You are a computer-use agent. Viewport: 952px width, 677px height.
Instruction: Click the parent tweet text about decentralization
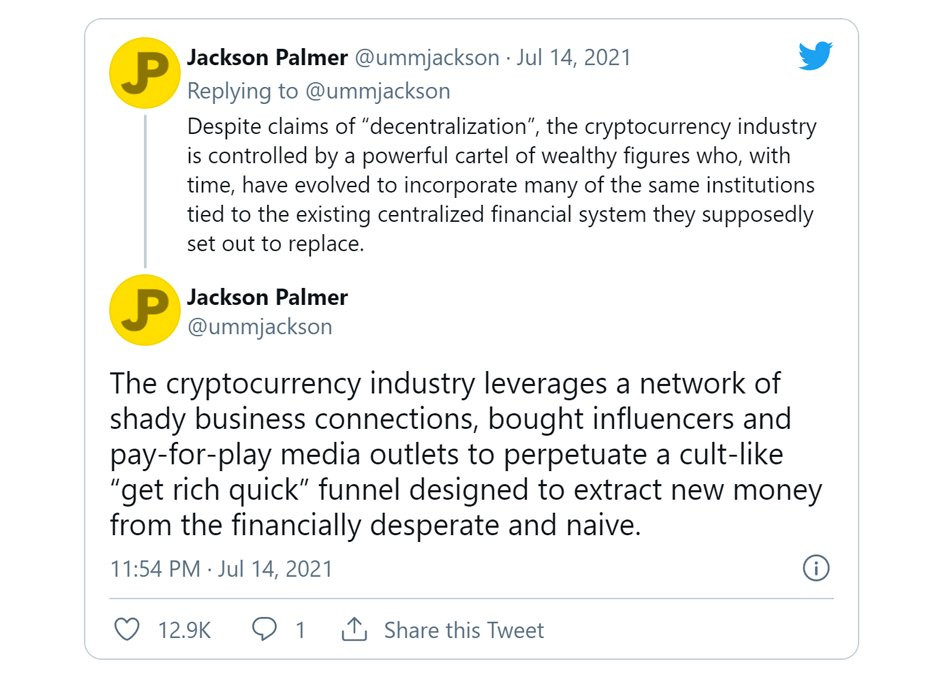[502, 185]
